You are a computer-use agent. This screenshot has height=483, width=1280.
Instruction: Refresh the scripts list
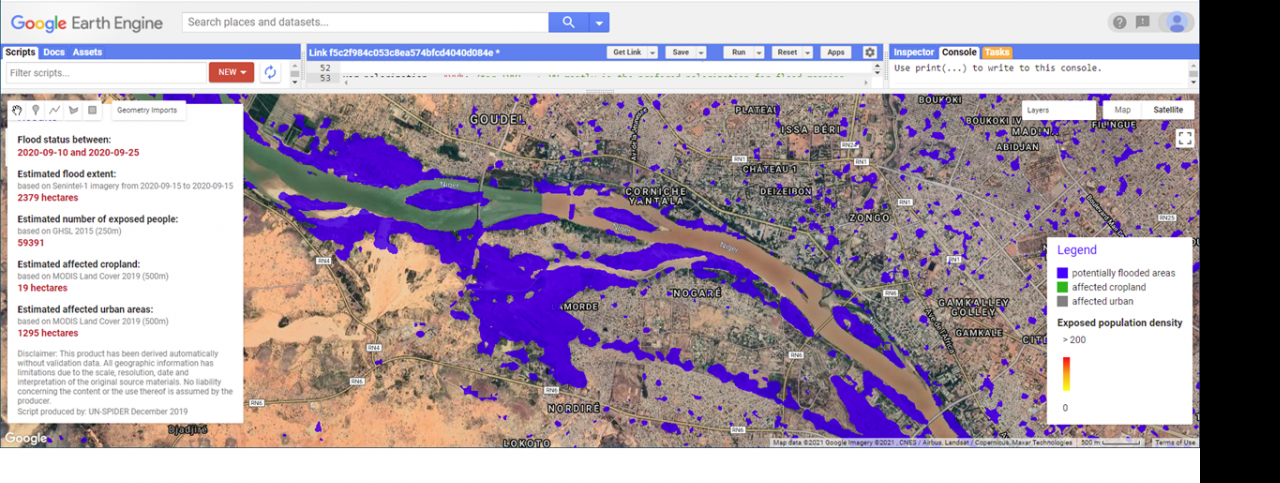tap(270, 72)
